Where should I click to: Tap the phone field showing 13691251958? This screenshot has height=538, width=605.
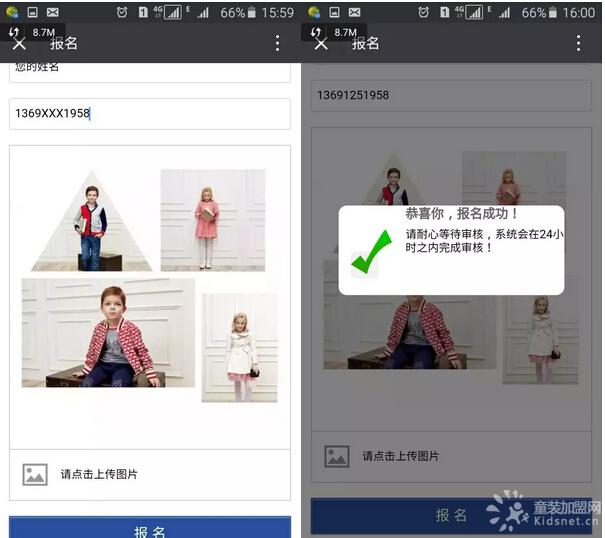[x=451, y=95]
